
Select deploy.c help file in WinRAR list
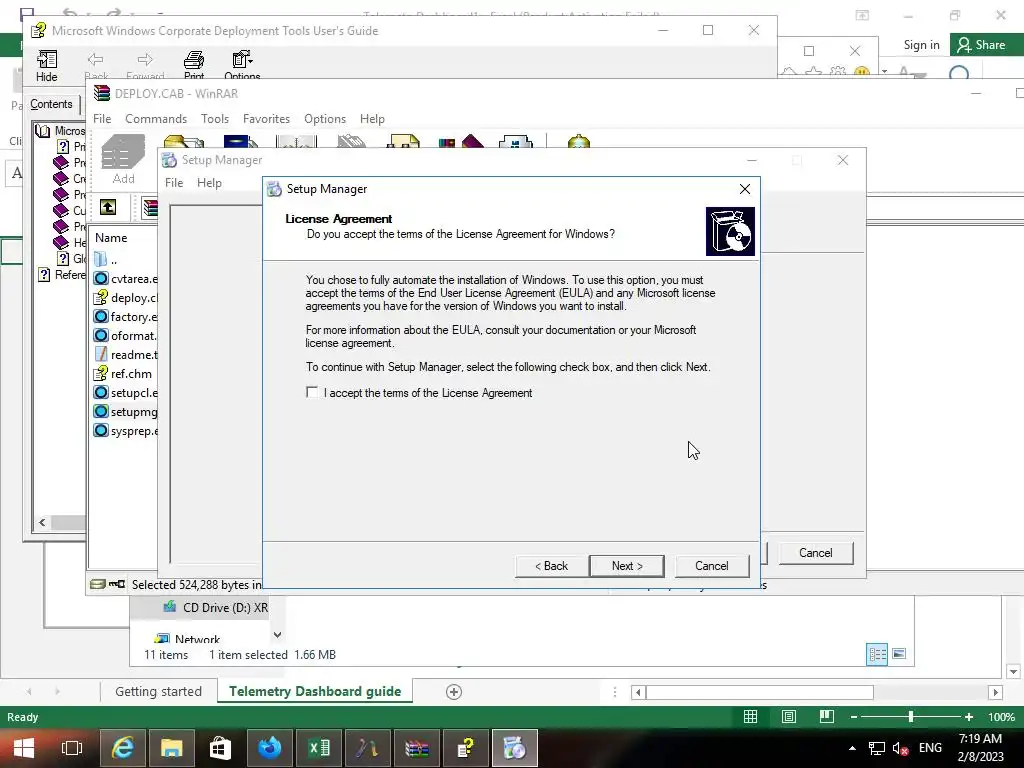(125, 298)
